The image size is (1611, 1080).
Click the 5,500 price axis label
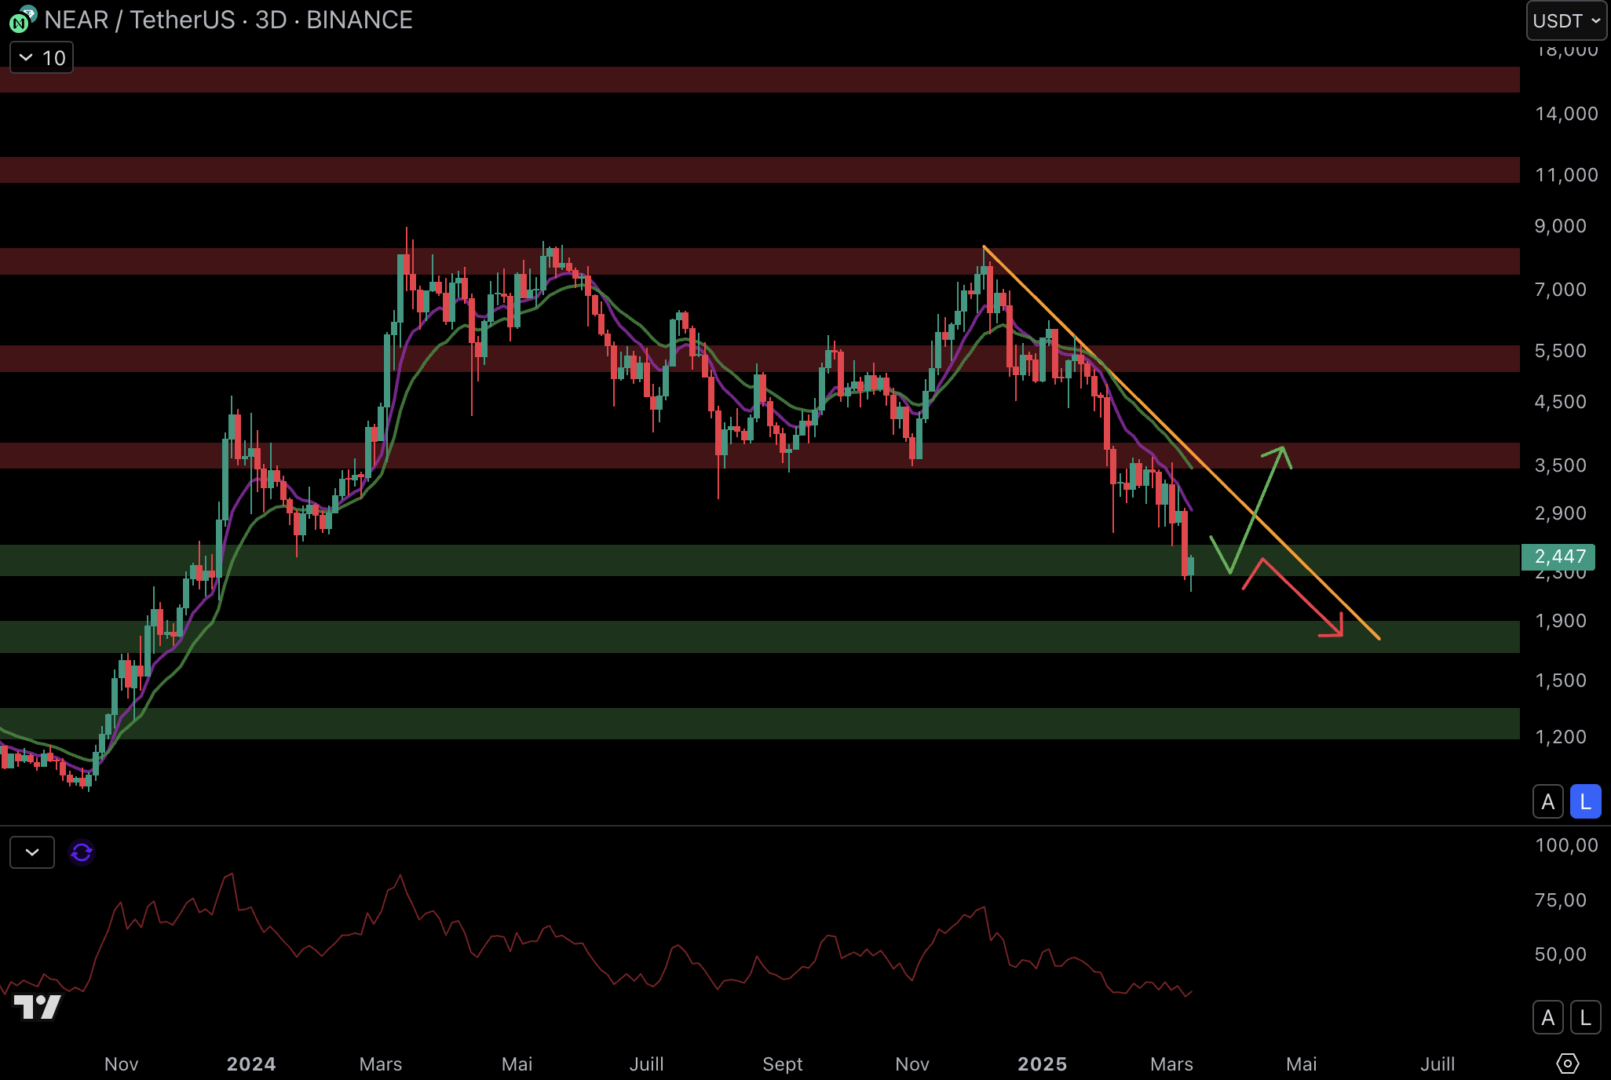point(1560,351)
